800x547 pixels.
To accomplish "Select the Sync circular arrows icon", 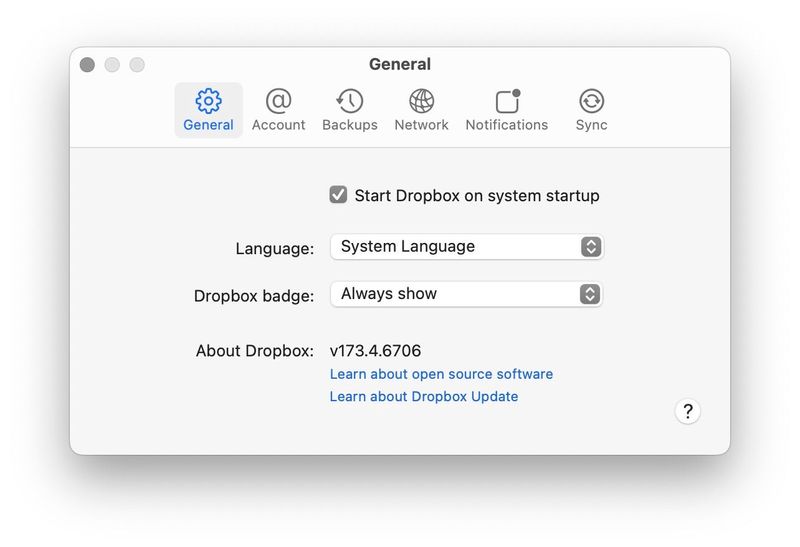I will point(591,101).
